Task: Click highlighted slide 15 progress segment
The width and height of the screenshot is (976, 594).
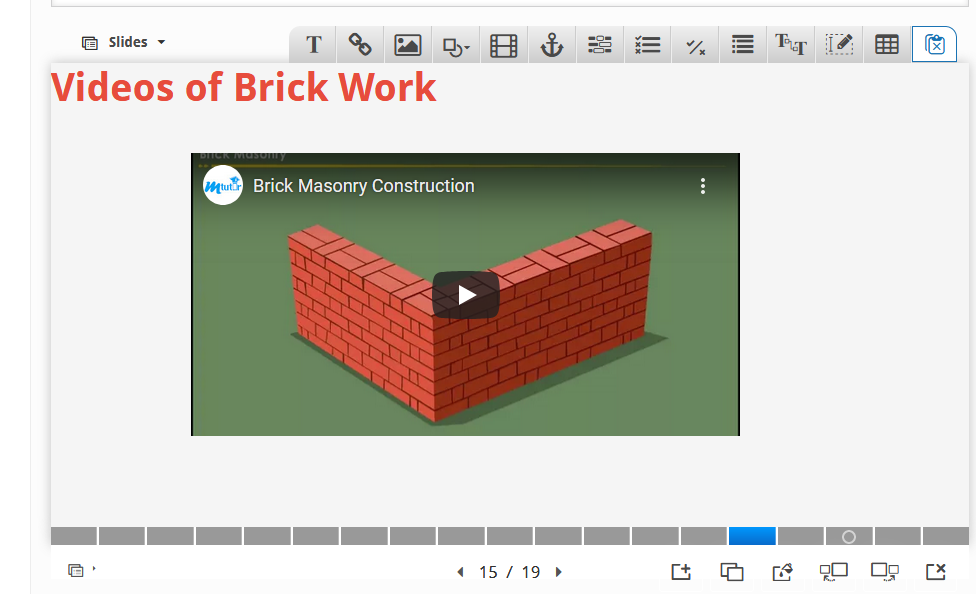Action: [752, 536]
